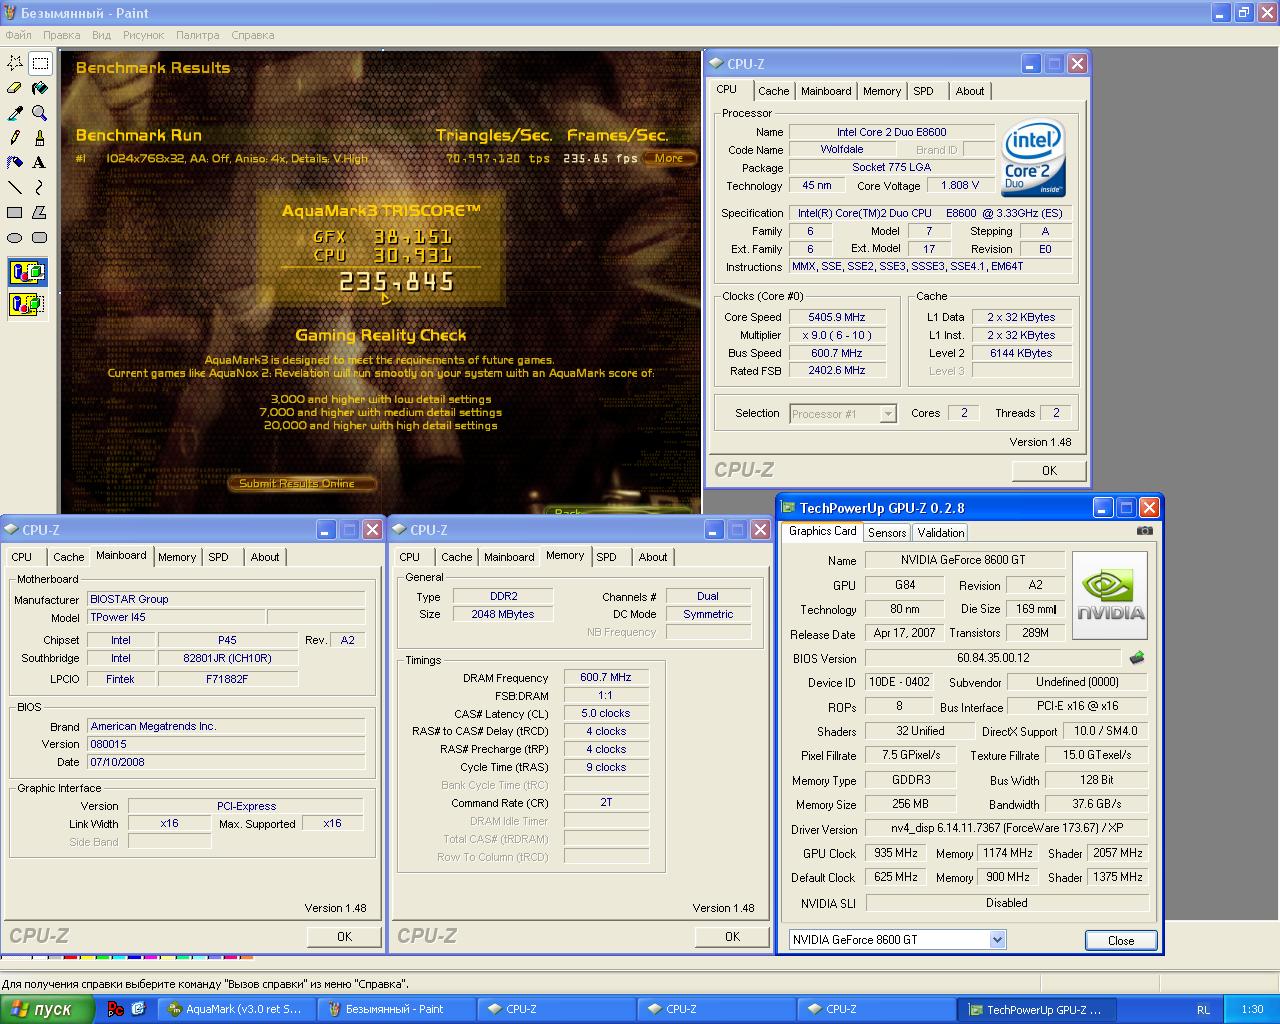Image resolution: width=1280 pixels, height=1024 pixels.
Task: Pick the Eraser tool in Paint
Action: [15, 88]
